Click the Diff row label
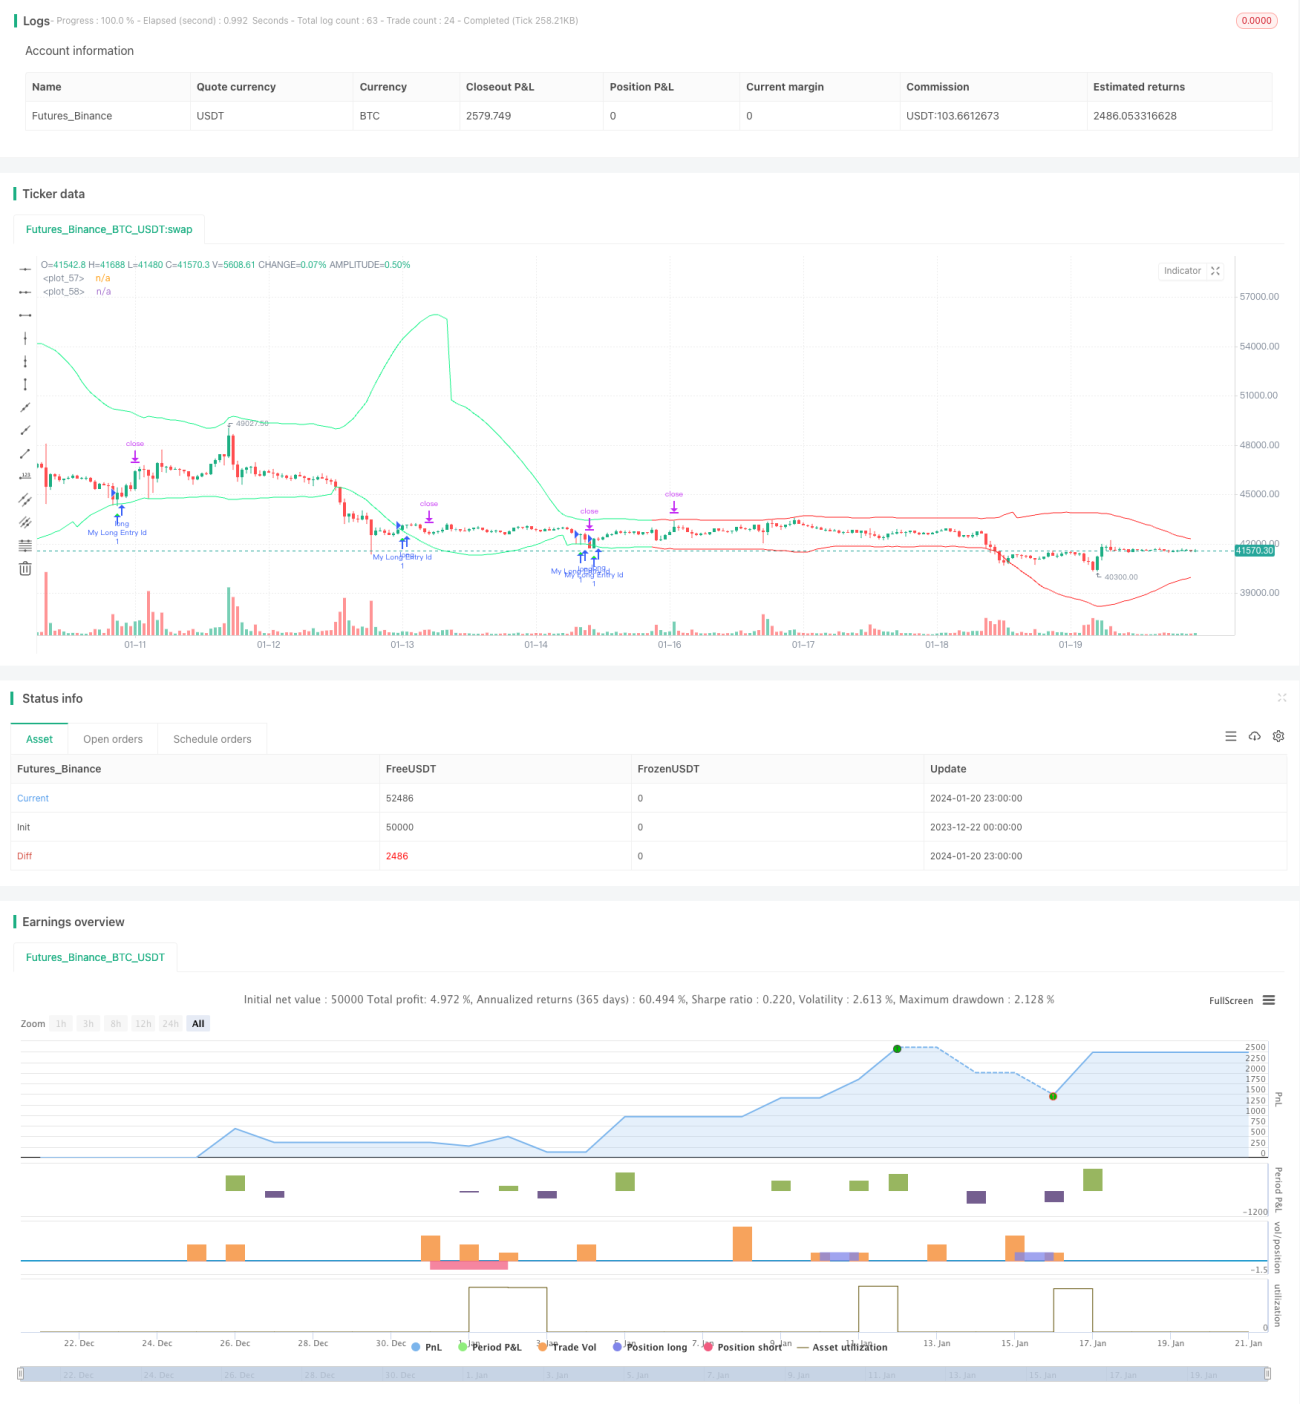This screenshot has width=1300, height=1404. (25, 856)
